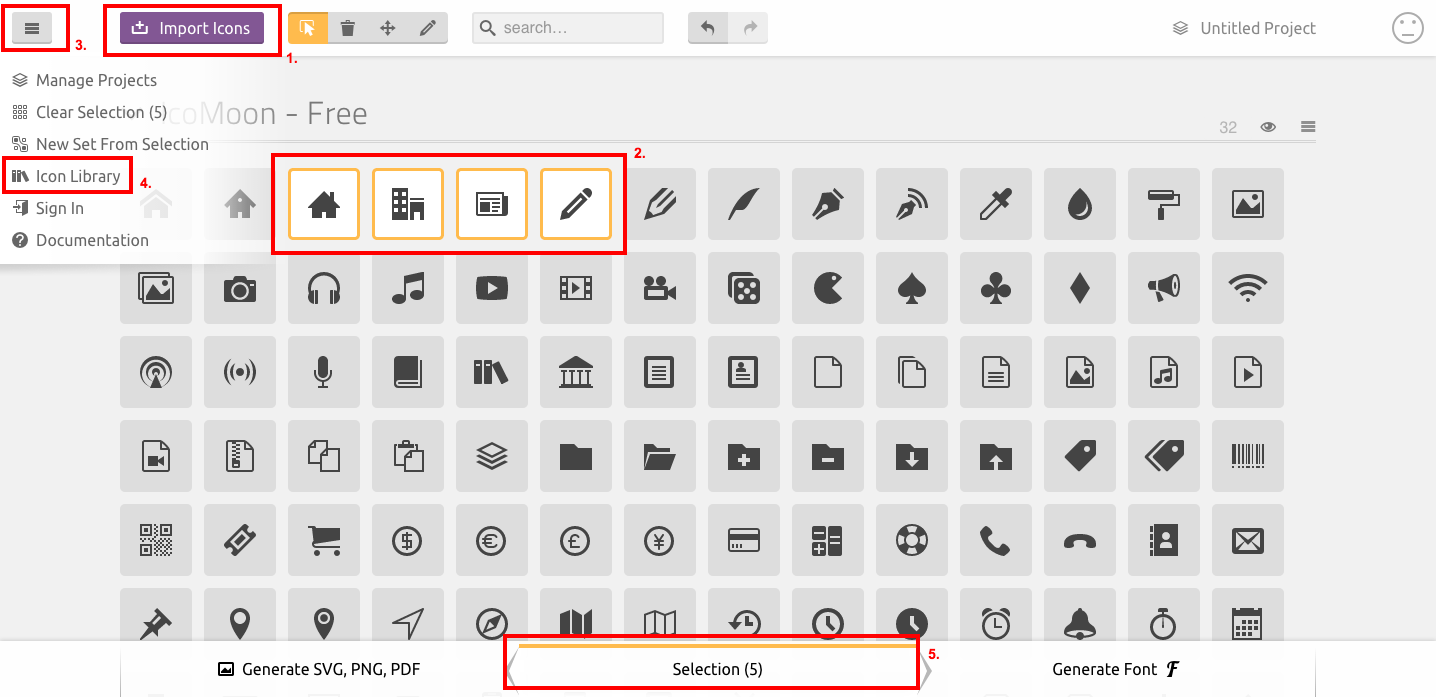Select the edit pencil tool in the toolbar

pos(427,28)
